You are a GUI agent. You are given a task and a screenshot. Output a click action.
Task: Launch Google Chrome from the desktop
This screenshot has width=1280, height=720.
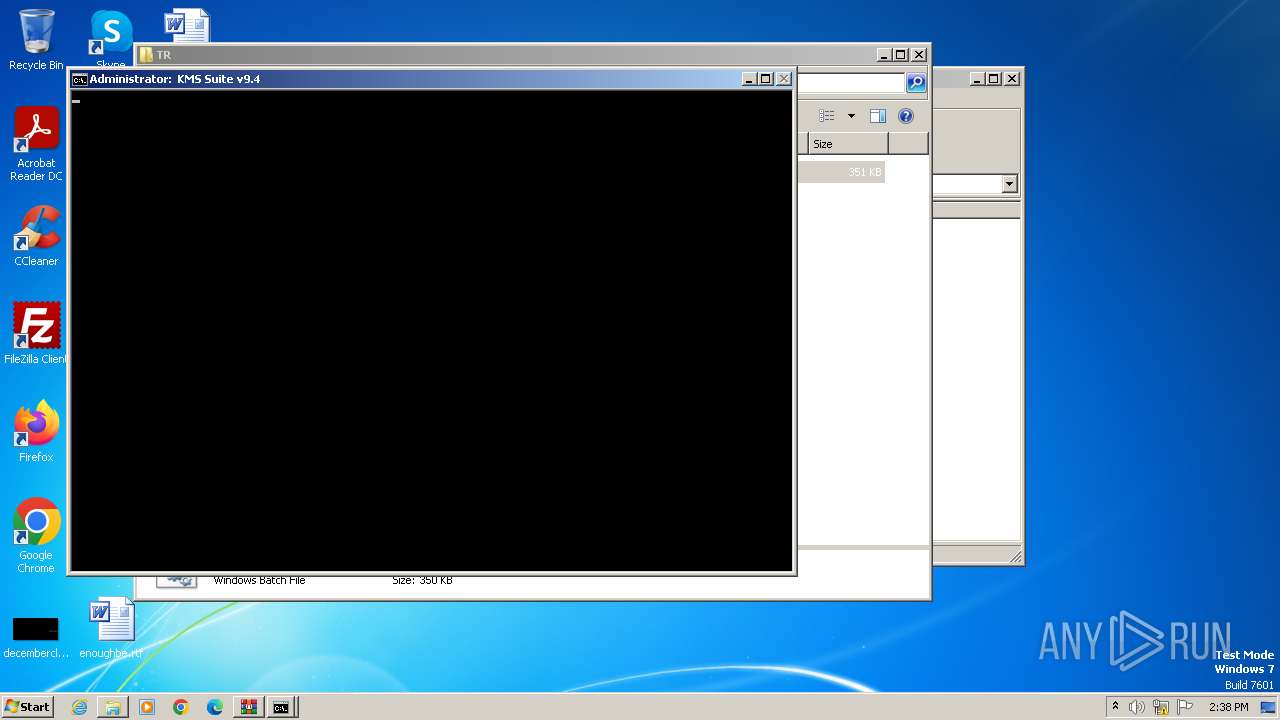(36, 536)
